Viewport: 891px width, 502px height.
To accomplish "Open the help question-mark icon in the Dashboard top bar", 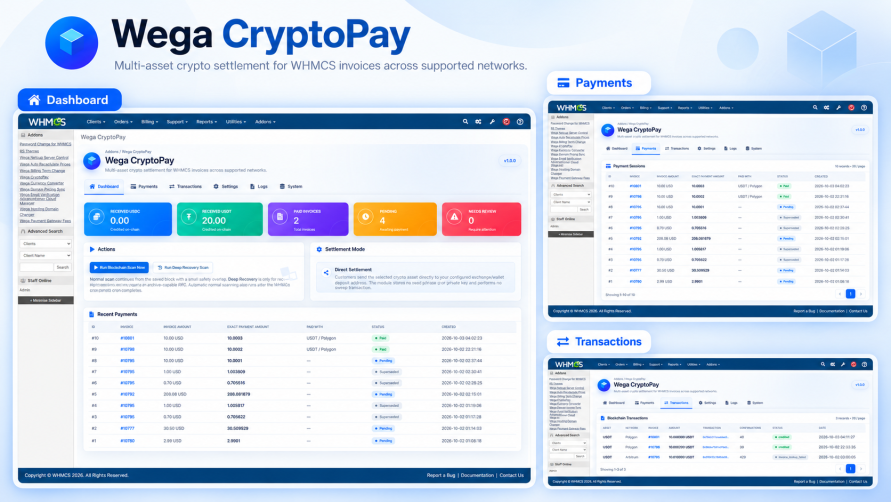I will [520, 122].
